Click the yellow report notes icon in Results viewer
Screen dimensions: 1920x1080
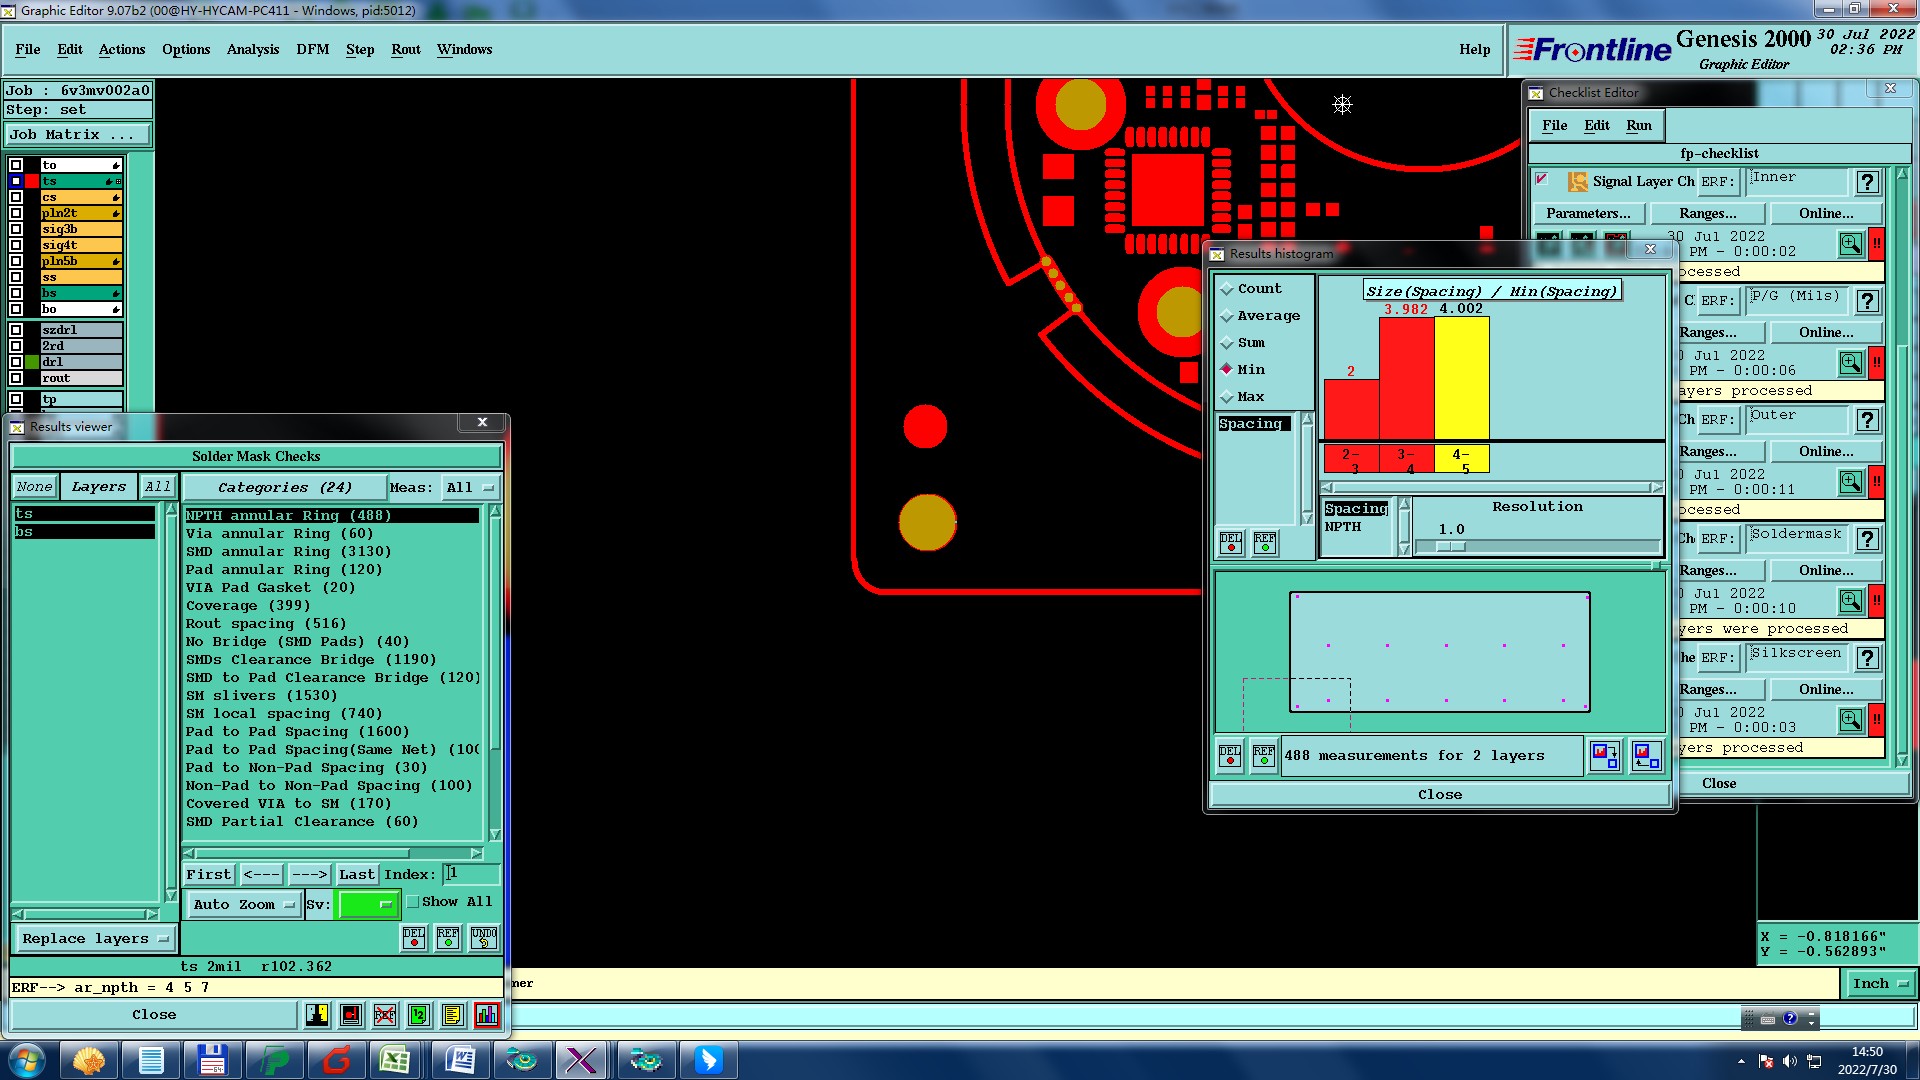point(452,1015)
